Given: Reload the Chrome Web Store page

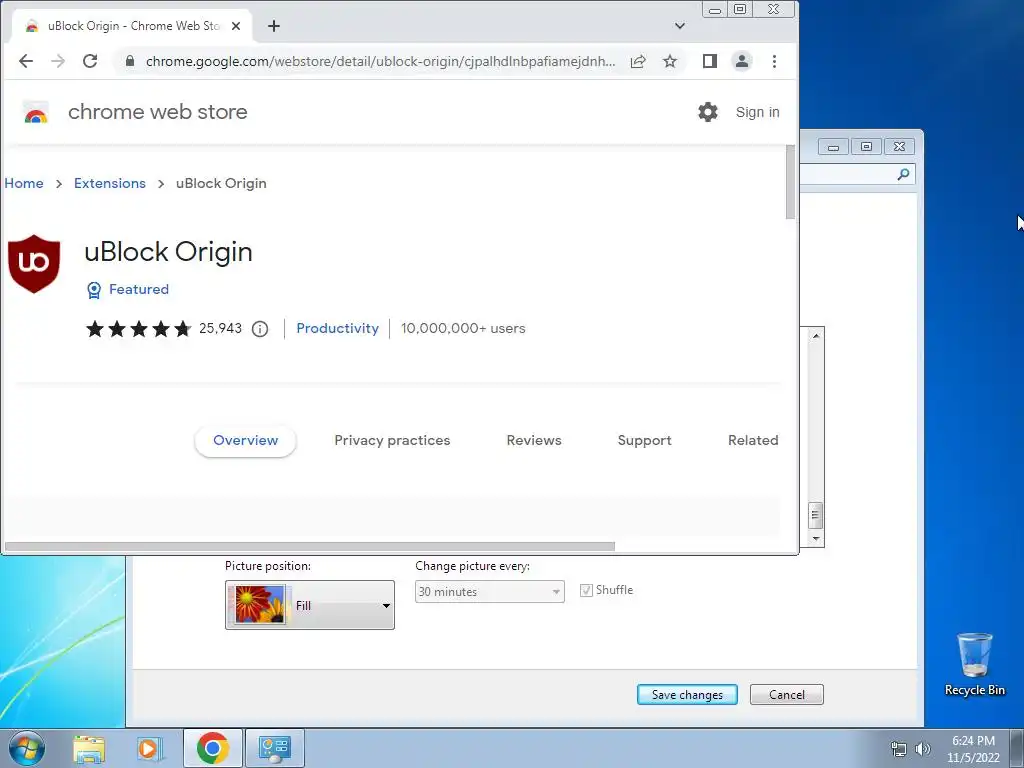Looking at the screenshot, I should (x=90, y=61).
